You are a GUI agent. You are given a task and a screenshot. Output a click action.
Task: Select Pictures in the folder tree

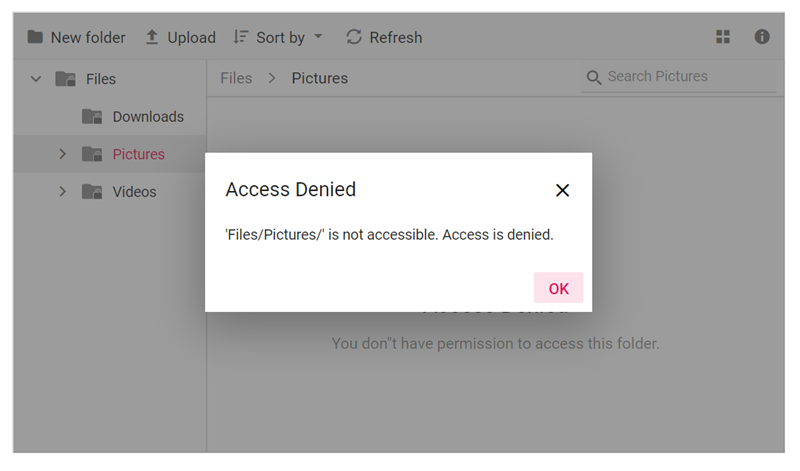click(x=138, y=154)
